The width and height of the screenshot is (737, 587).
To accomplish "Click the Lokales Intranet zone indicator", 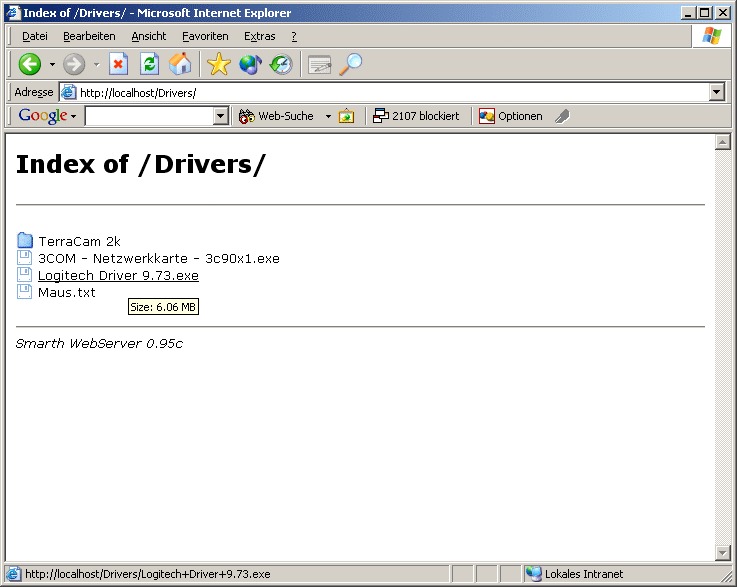I will (x=574, y=574).
